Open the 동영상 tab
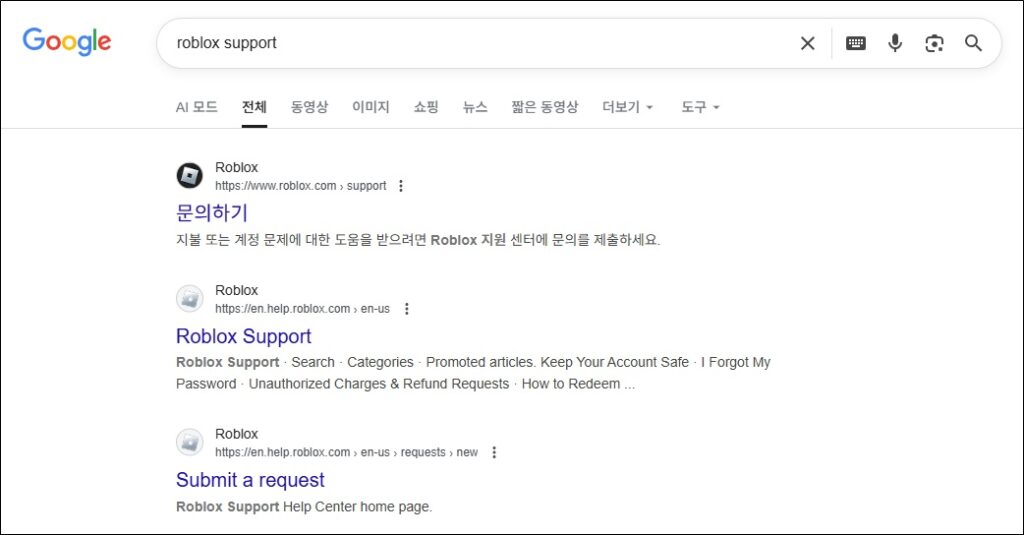 (309, 107)
